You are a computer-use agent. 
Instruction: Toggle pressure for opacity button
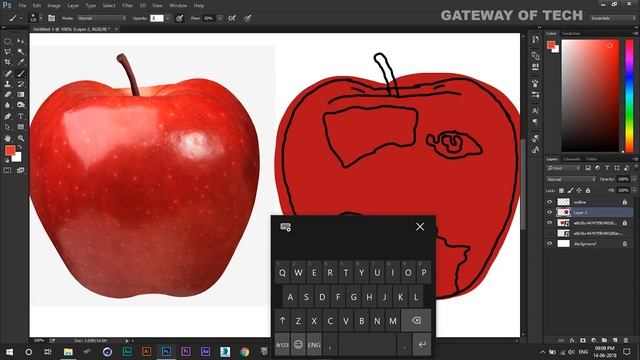179,18
